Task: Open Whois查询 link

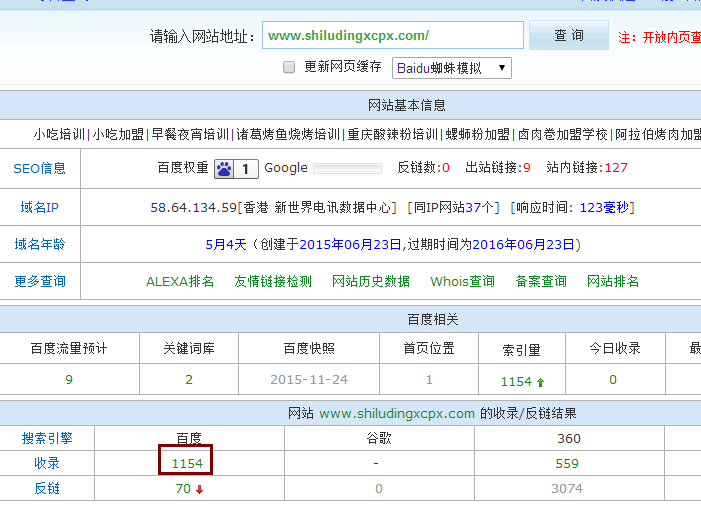Action: click(462, 281)
